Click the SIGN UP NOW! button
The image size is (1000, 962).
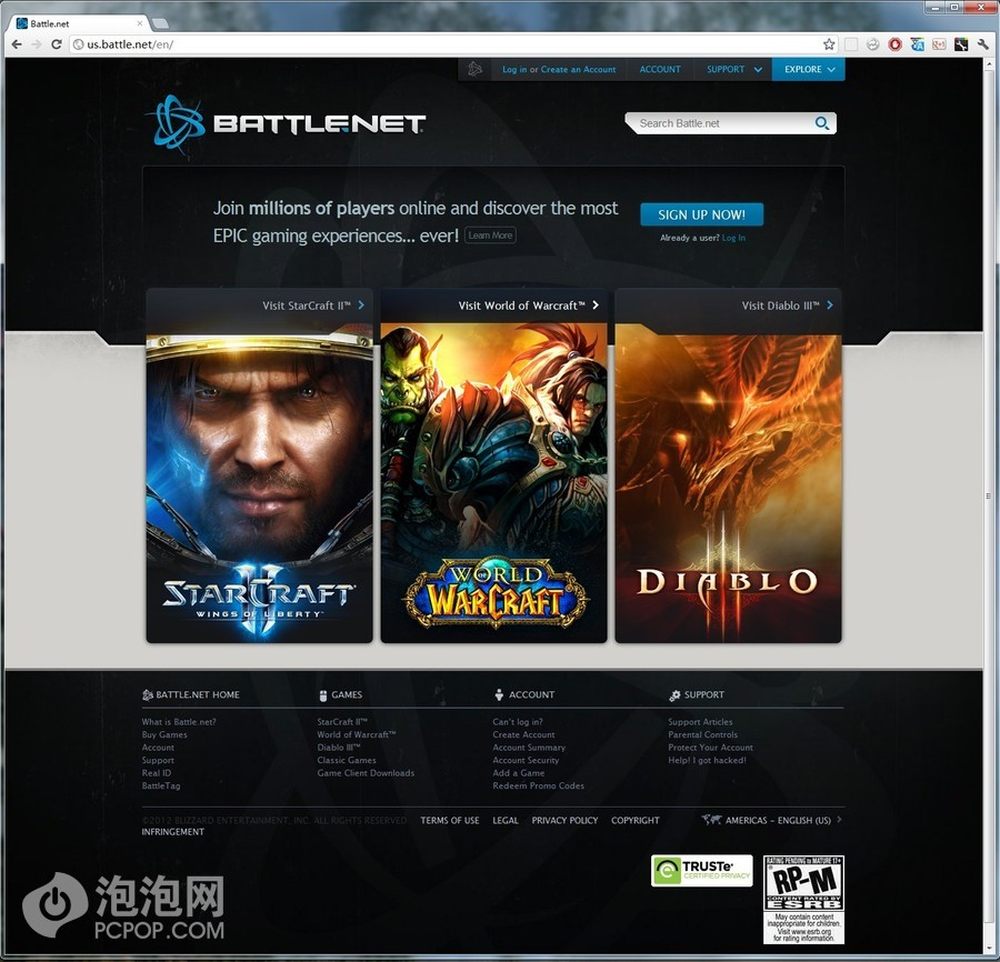[x=702, y=214]
